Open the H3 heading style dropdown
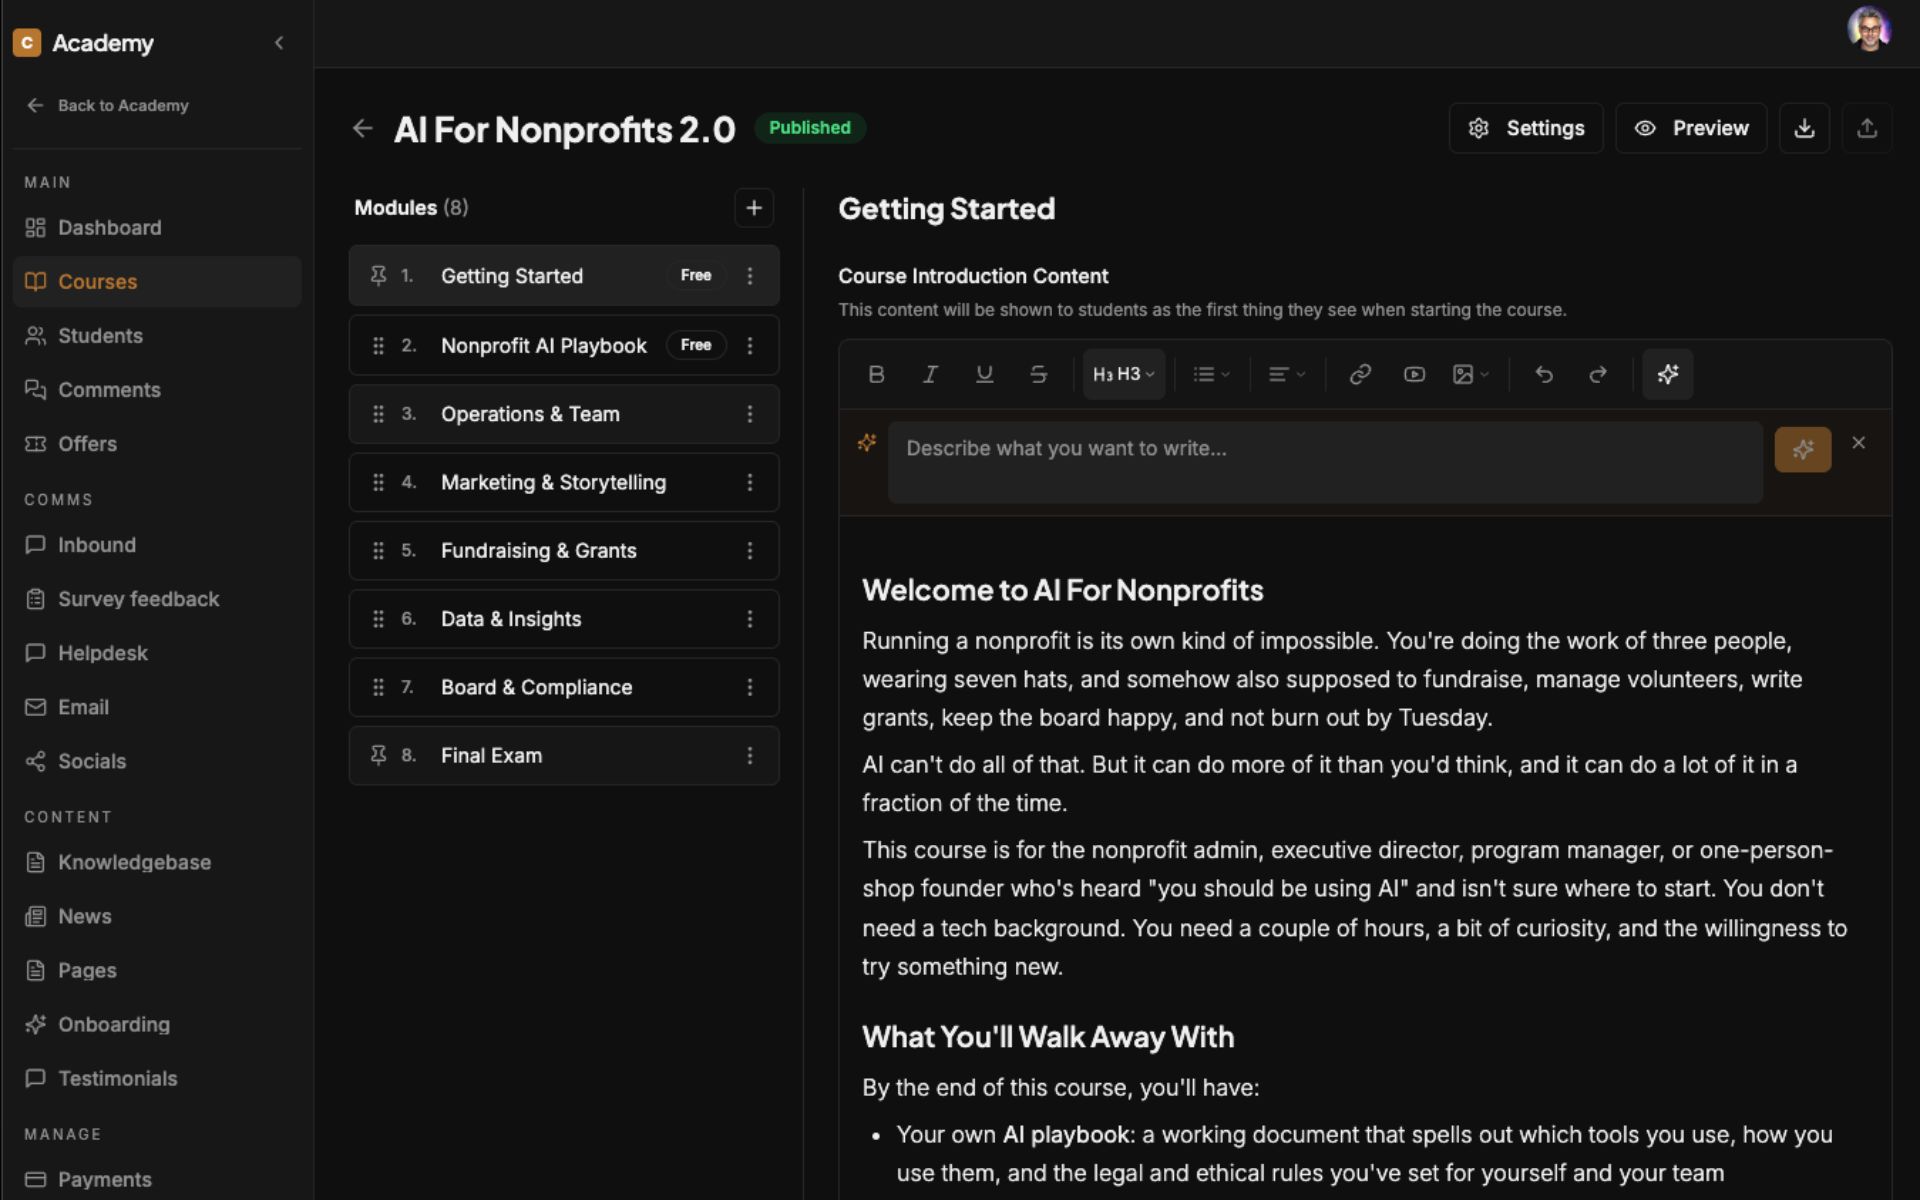The image size is (1920, 1200). (1124, 374)
